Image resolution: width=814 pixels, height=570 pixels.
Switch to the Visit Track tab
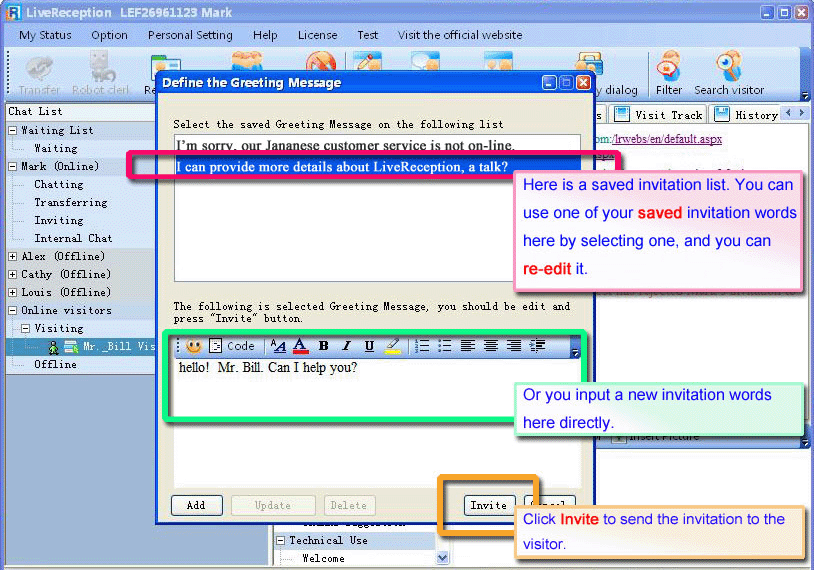(x=658, y=115)
